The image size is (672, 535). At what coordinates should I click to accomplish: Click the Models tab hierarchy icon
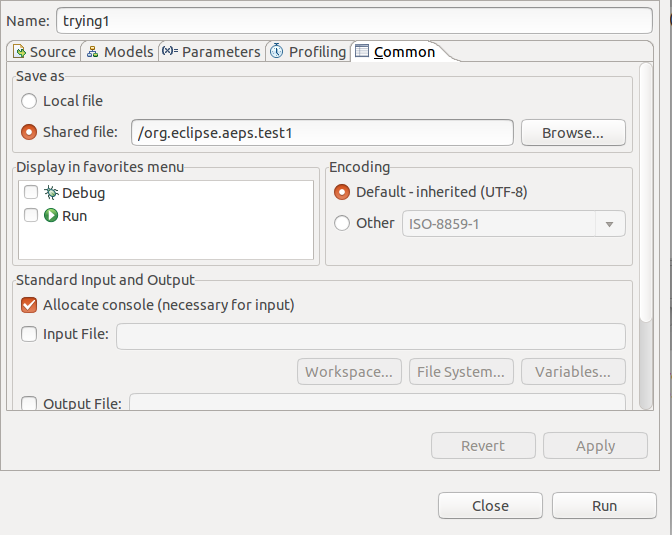pyautogui.click(x=93, y=52)
